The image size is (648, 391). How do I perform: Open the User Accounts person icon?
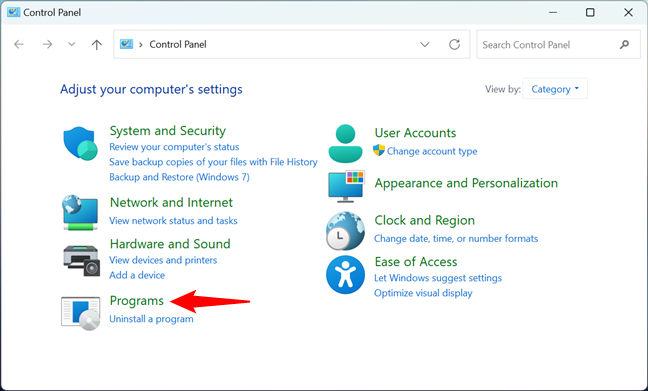point(345,143)
